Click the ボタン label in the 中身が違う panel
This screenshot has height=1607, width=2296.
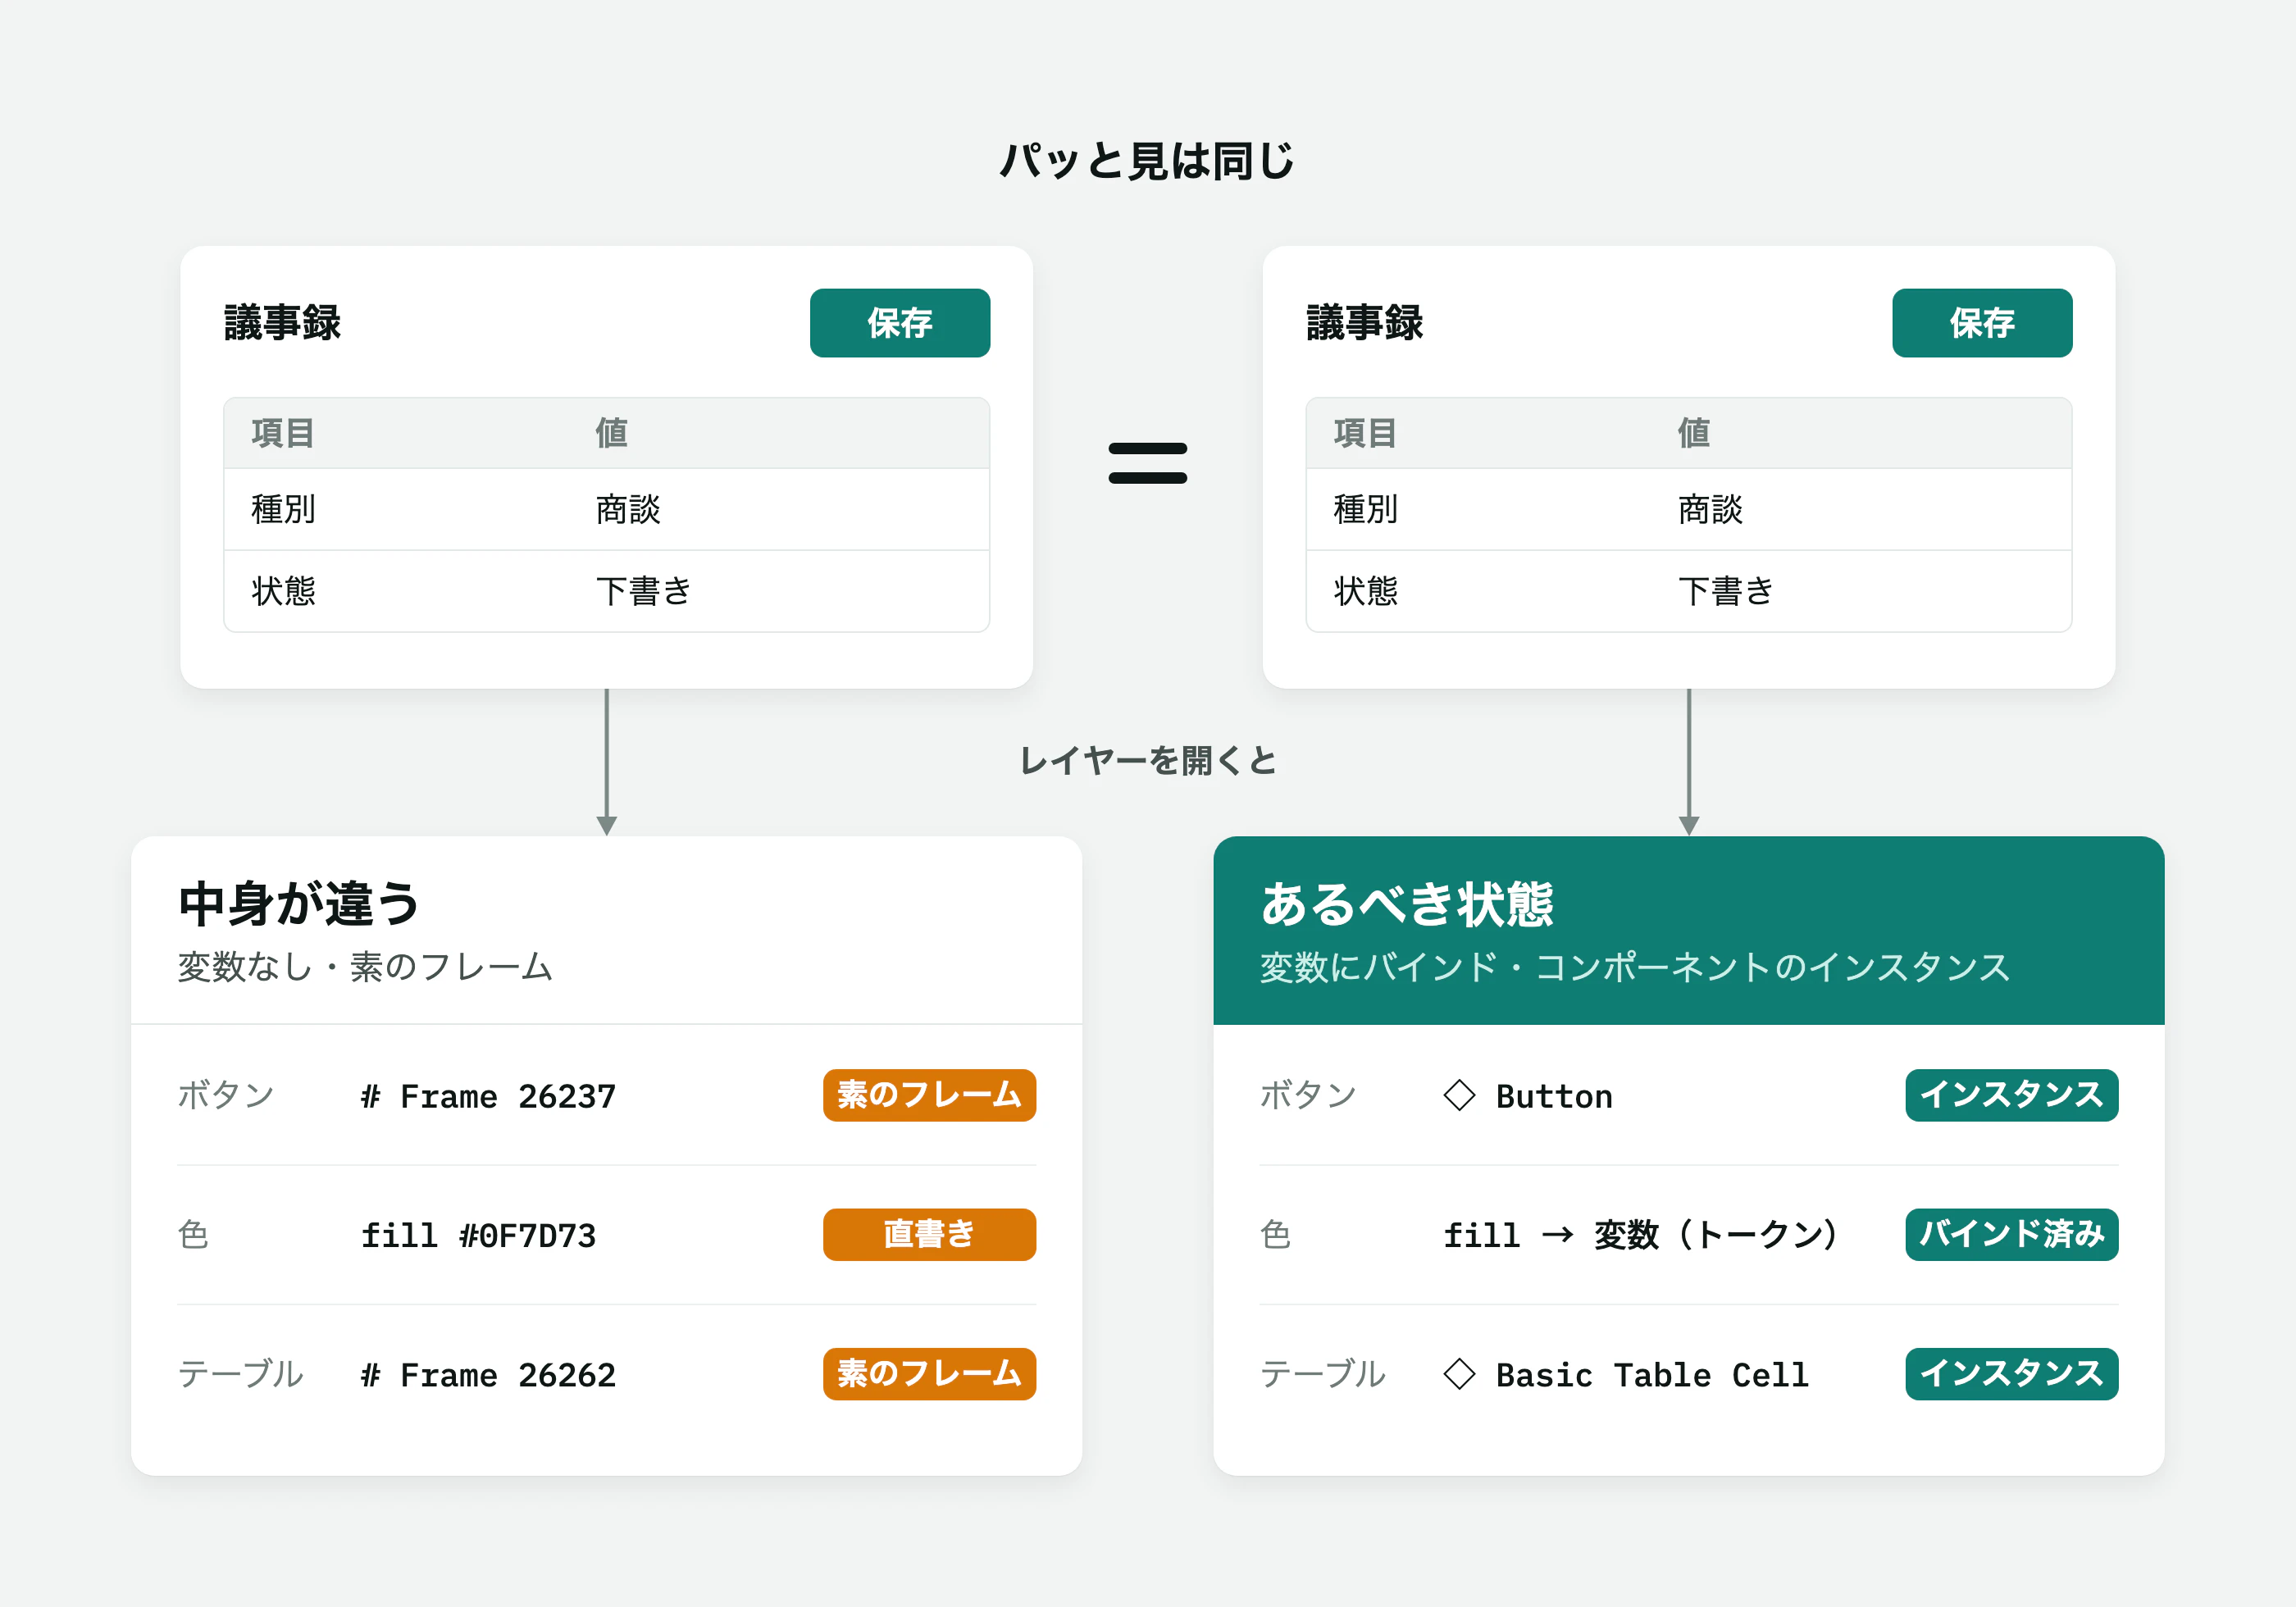(x=226, y=1095)
